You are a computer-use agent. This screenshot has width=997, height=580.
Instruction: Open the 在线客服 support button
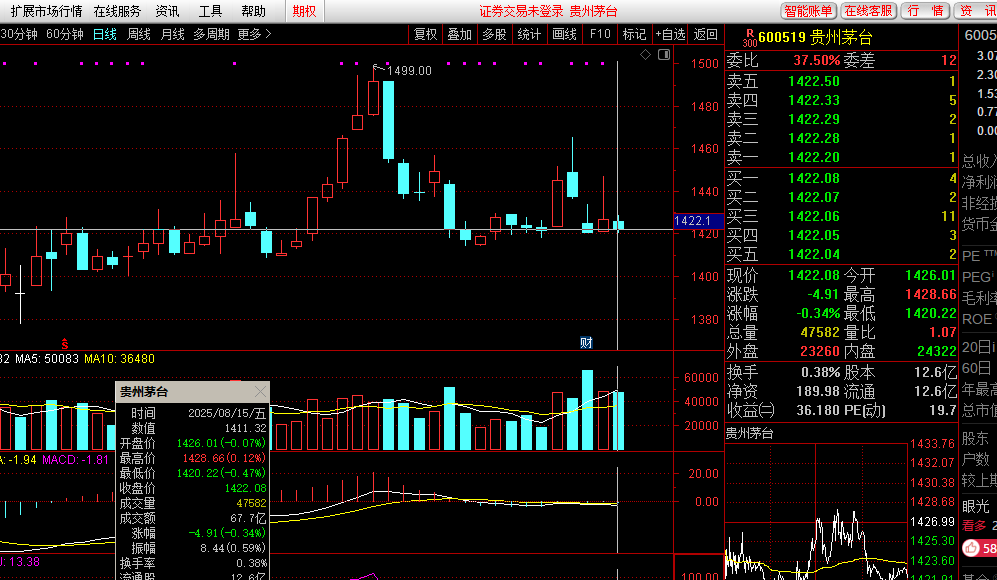pos(868,11)
